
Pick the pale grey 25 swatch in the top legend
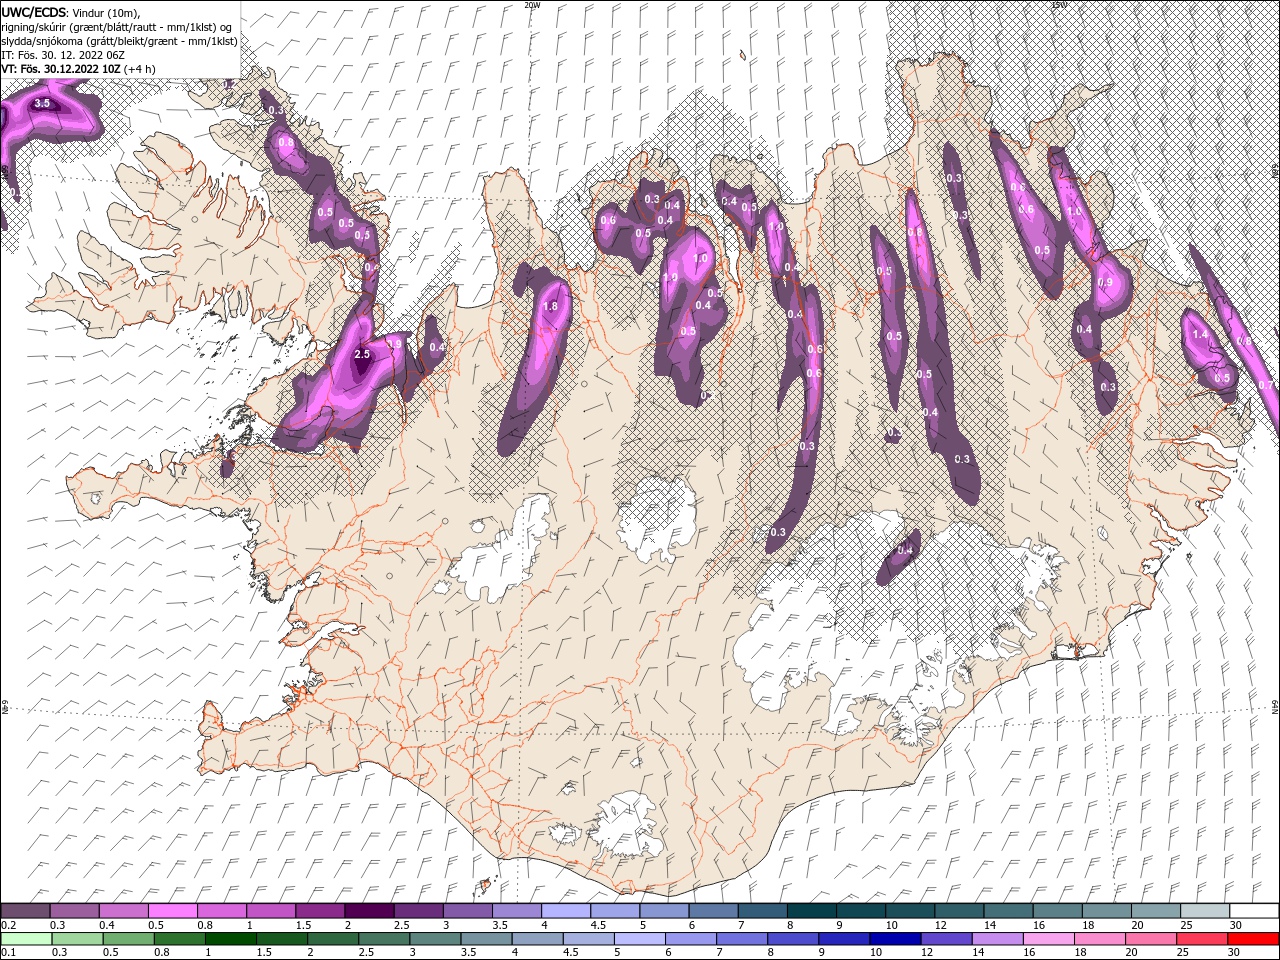point(1204,911)
